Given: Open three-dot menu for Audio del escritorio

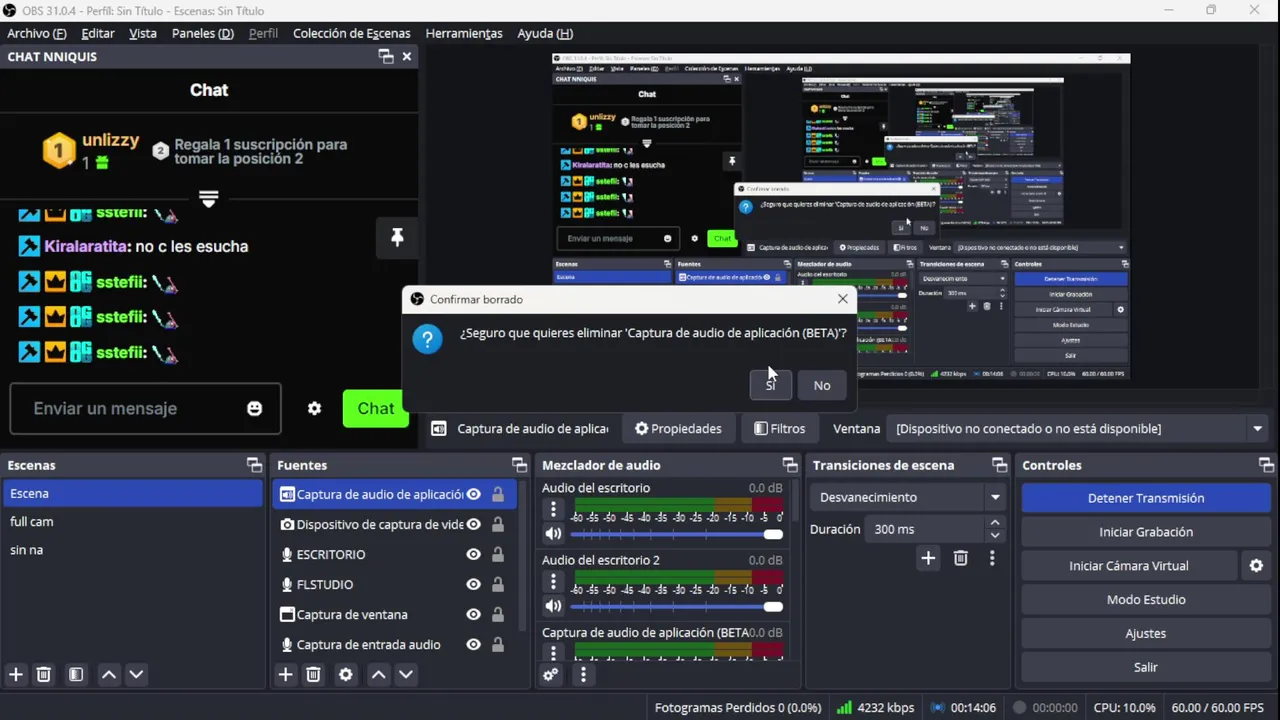Looking at the screenshot, I should [553, 509].
